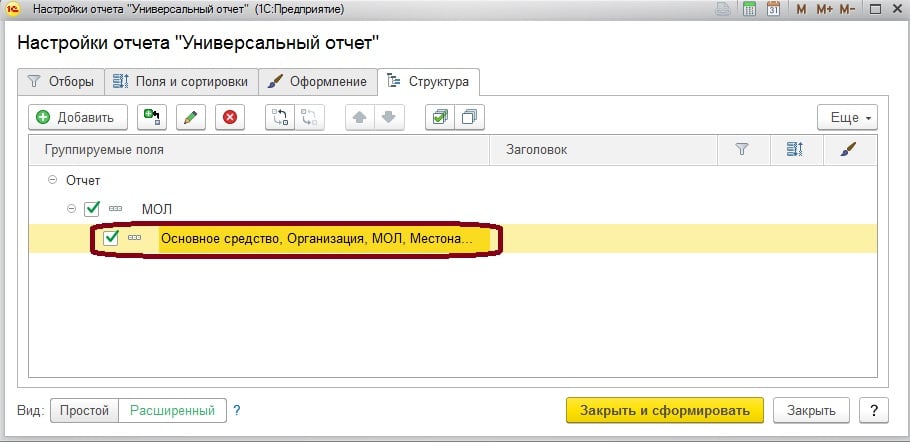This screenshot has width=910, height=444.
Task: Open the calendar icon in title bar
Action: [x=773, y=10]
